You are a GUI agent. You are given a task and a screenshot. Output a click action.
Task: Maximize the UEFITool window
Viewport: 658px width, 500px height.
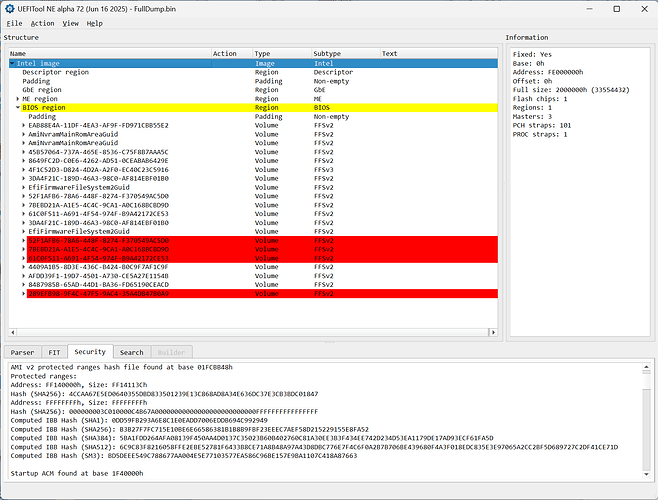pos(616,9)
